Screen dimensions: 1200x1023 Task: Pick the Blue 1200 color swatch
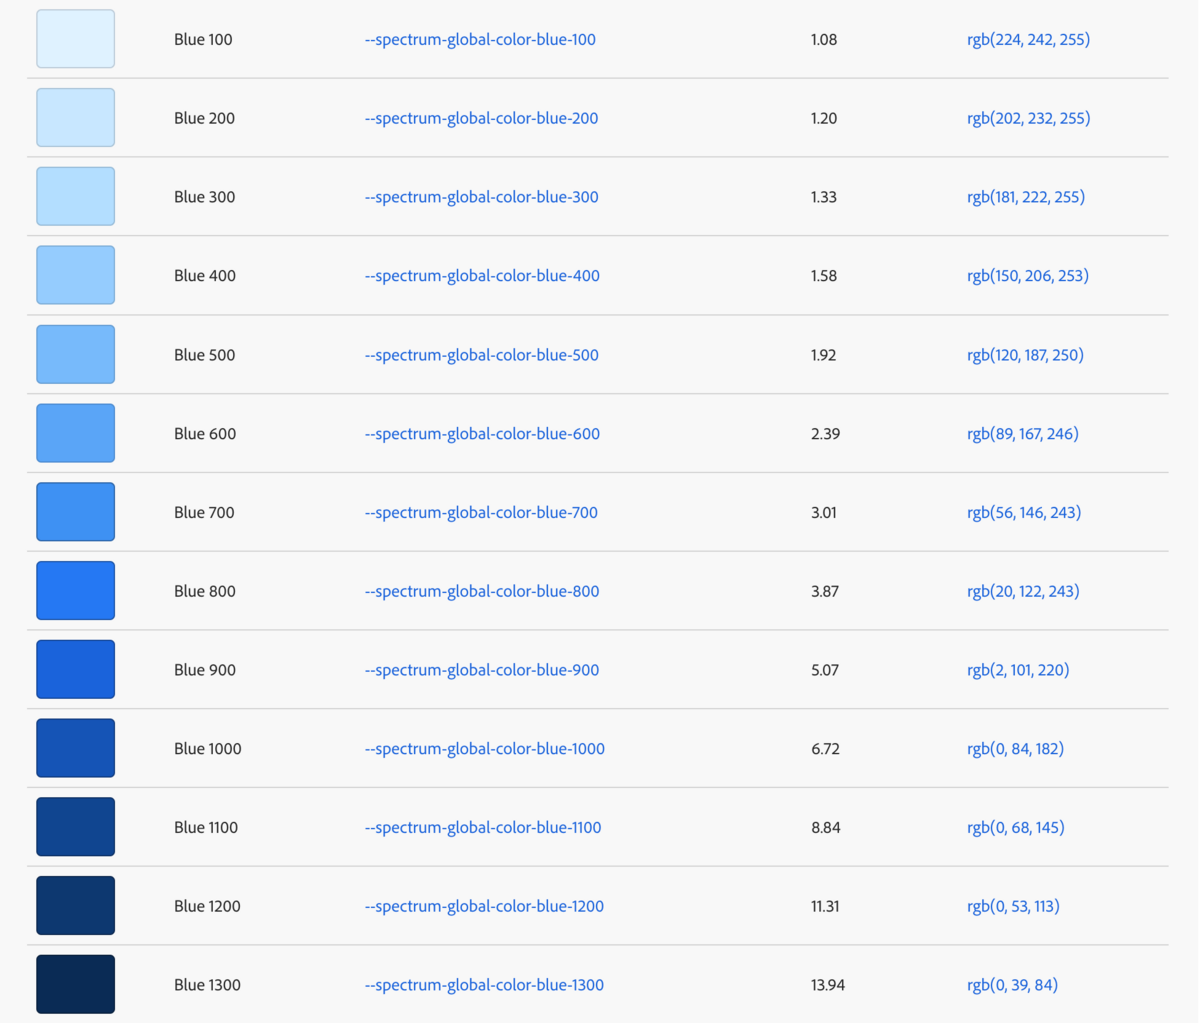pos(76,906)
